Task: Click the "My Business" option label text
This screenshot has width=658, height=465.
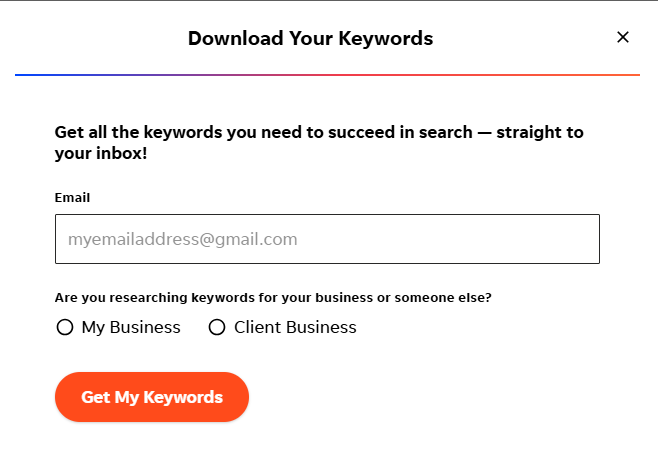Action: coord(131,327)
